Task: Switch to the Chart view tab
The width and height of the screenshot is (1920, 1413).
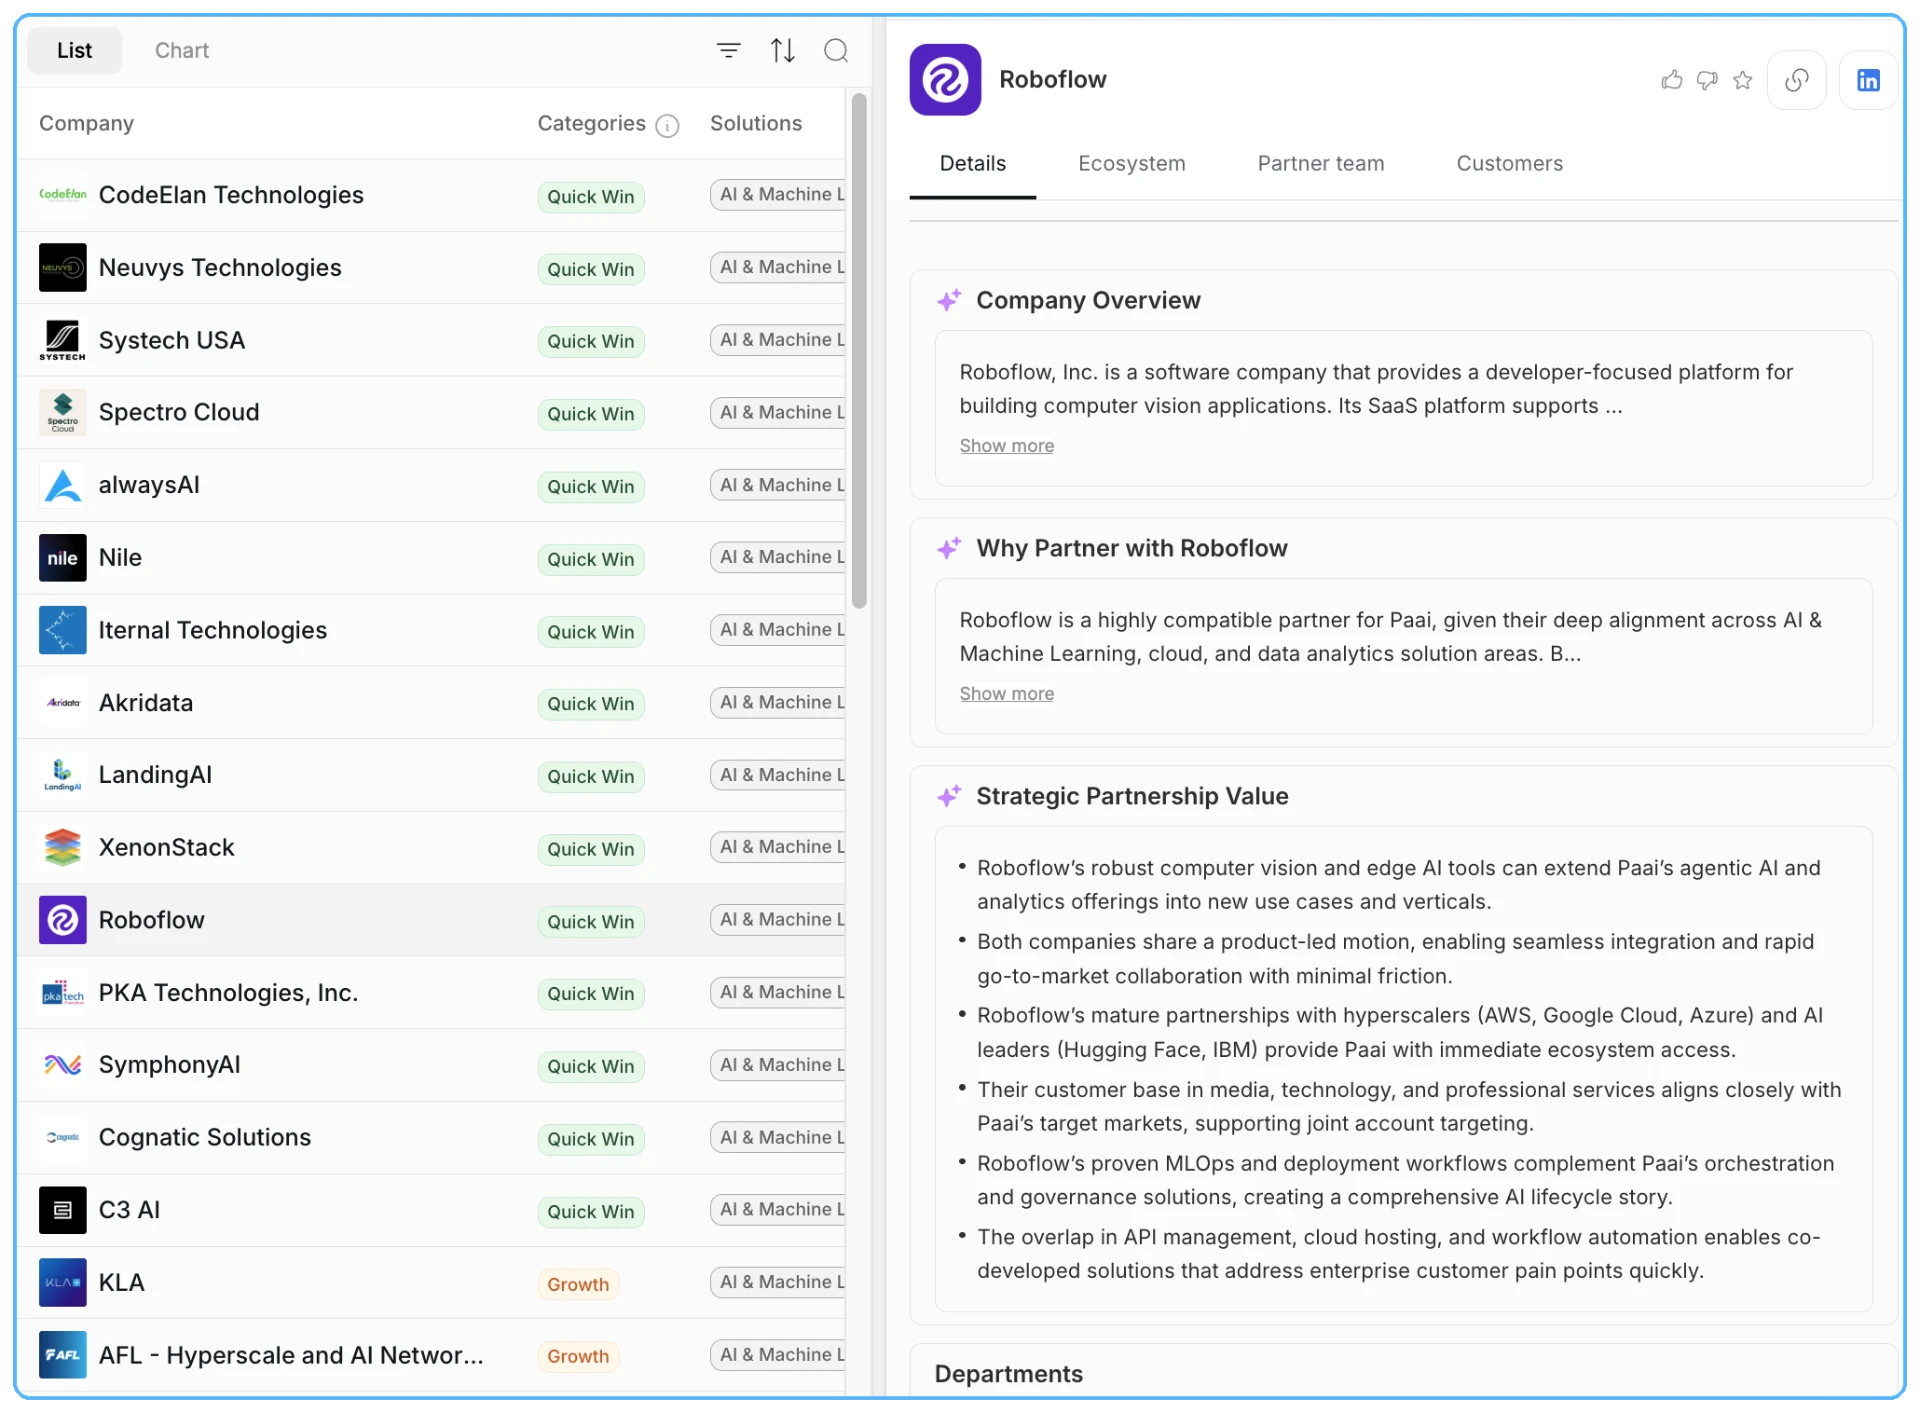Action: tap(182, 50)
